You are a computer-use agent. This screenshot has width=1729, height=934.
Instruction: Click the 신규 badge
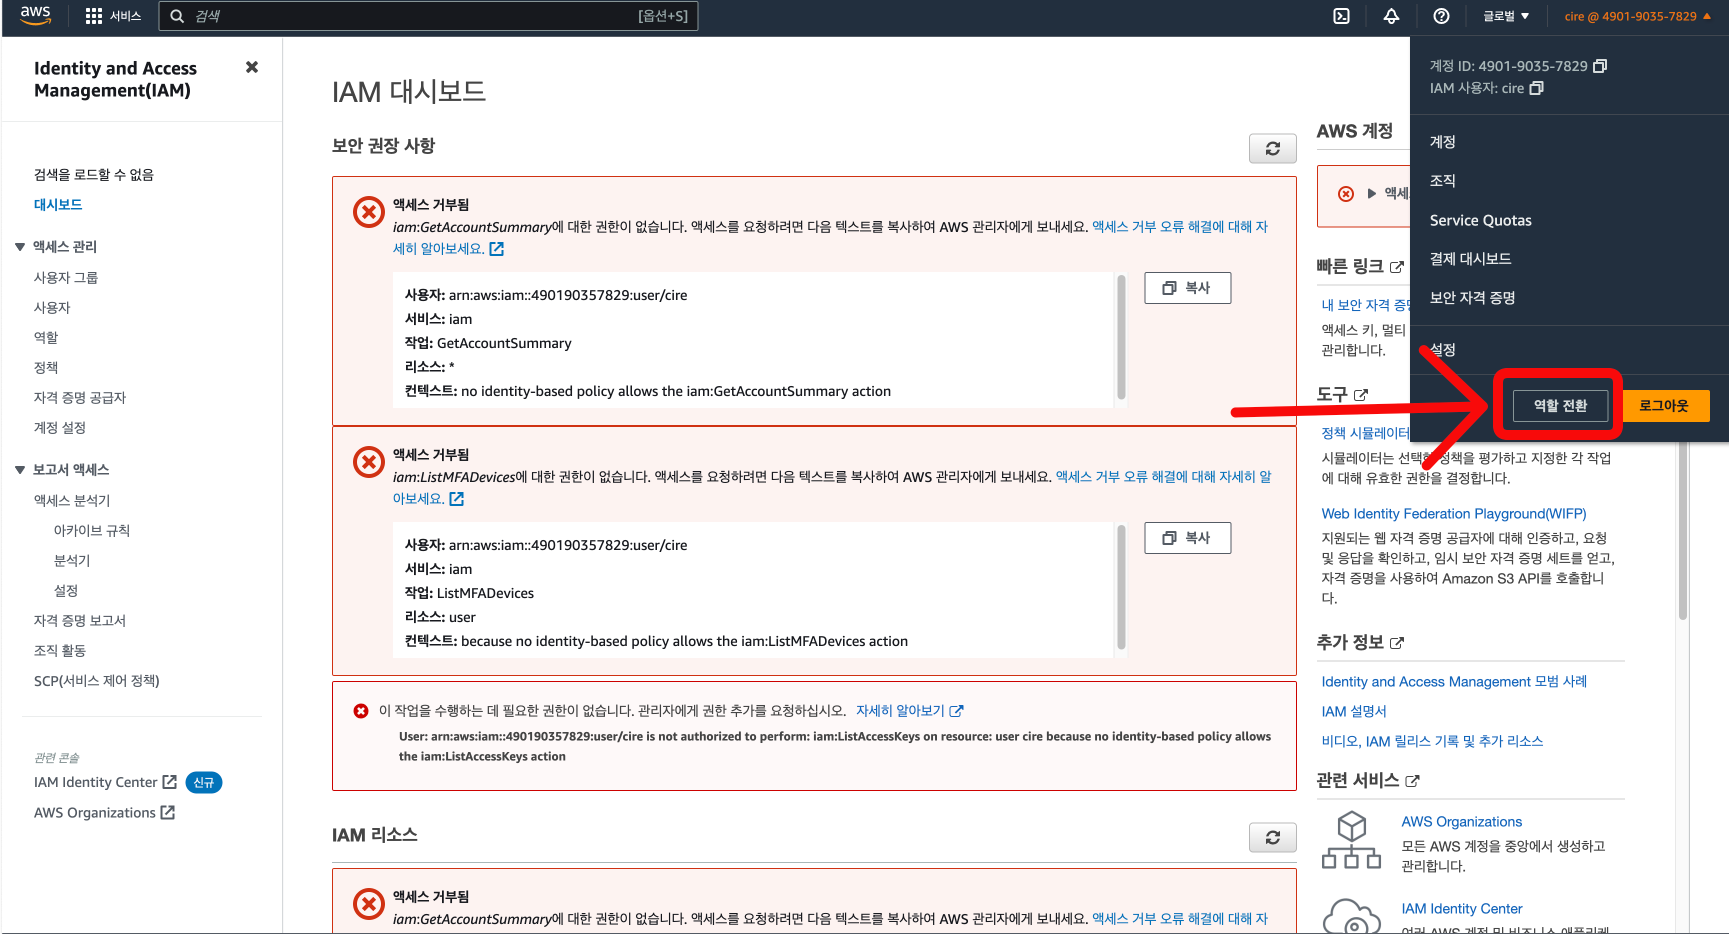204,782
